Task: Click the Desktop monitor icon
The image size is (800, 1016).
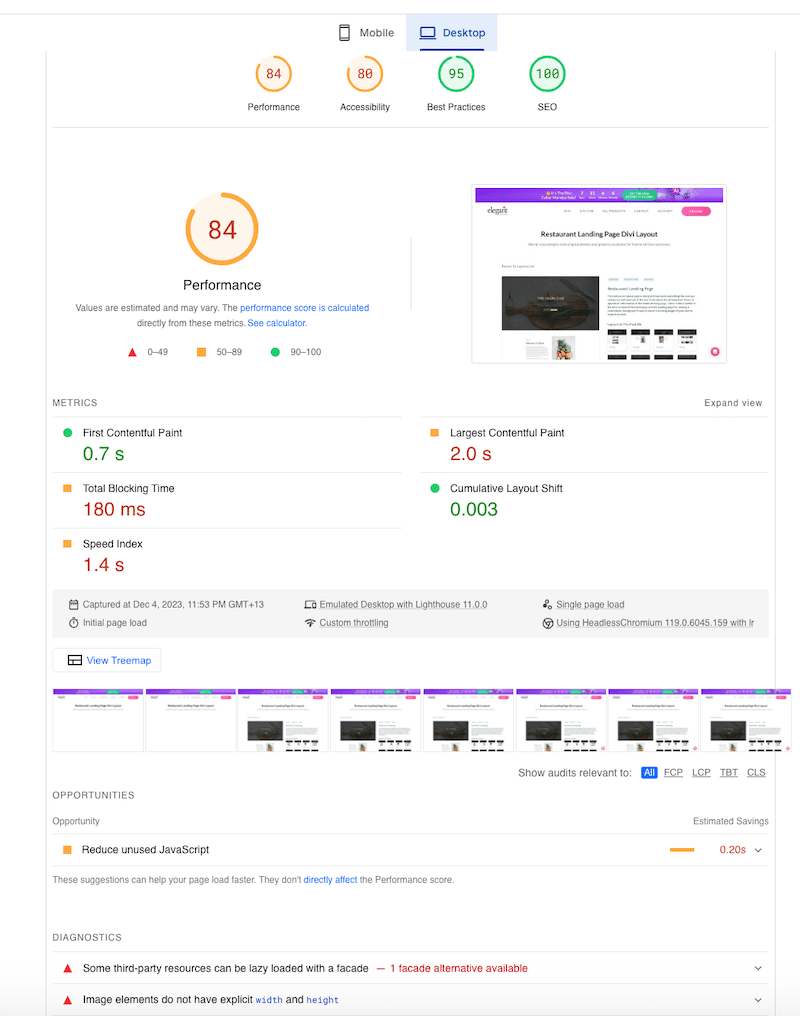Action: point(426,32)
